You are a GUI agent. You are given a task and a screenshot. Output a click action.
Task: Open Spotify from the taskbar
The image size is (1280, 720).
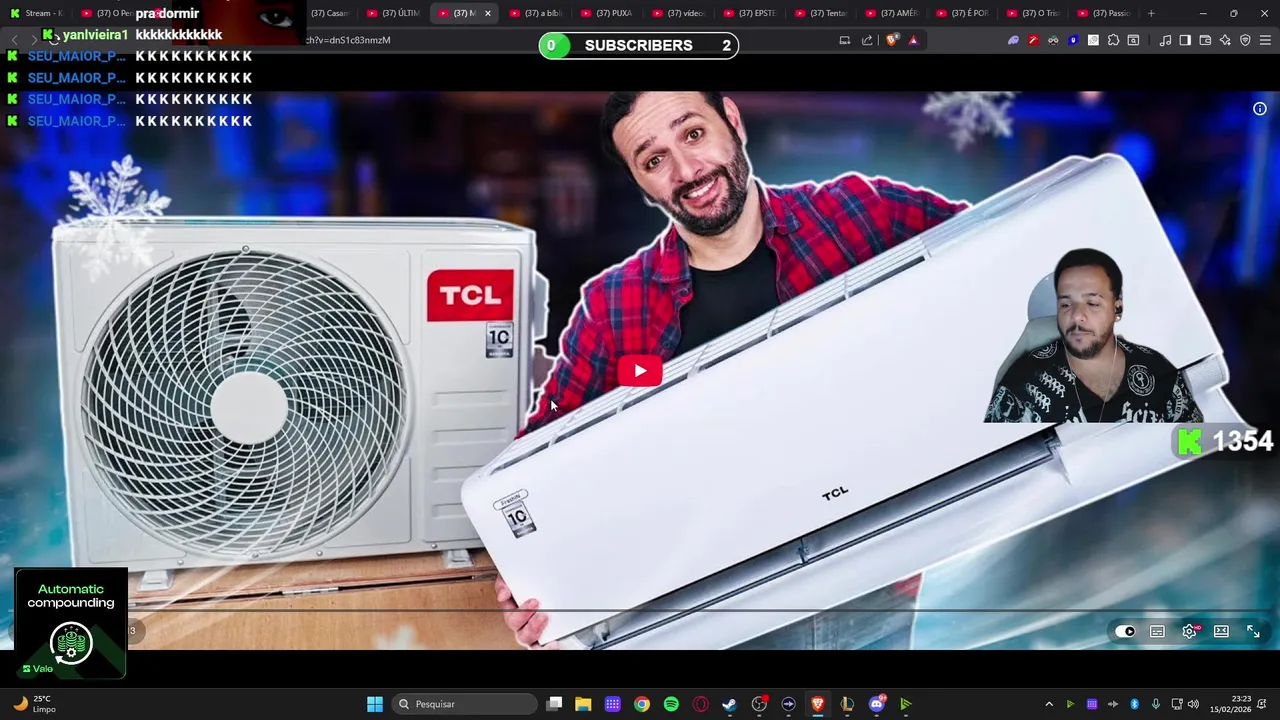pos(671,704)
